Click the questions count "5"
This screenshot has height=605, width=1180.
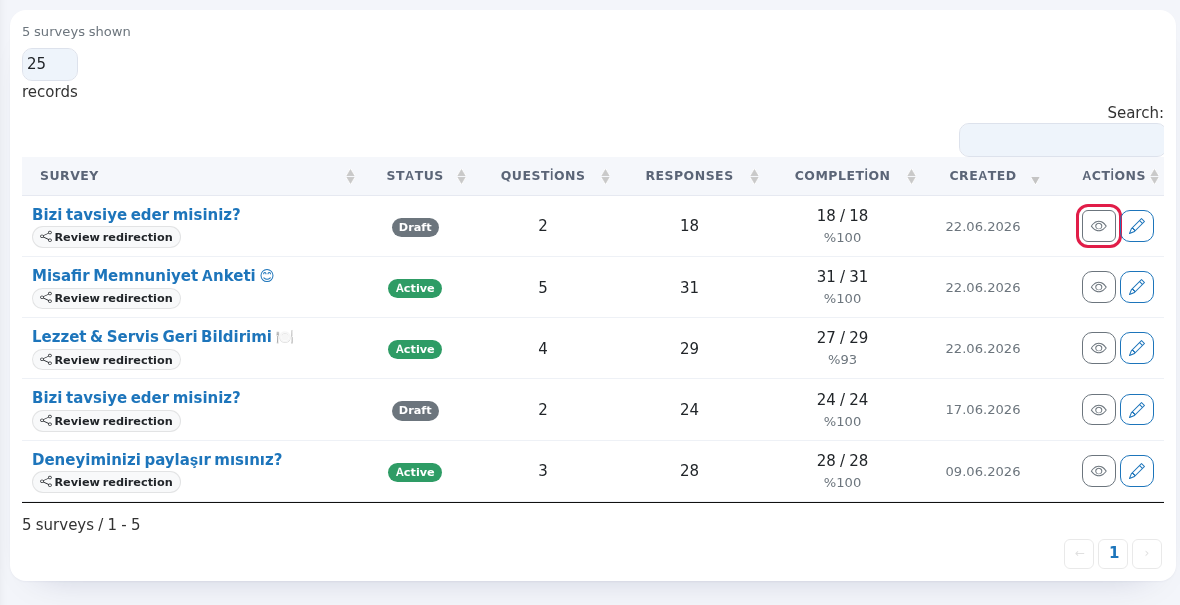tap(543, 287)
